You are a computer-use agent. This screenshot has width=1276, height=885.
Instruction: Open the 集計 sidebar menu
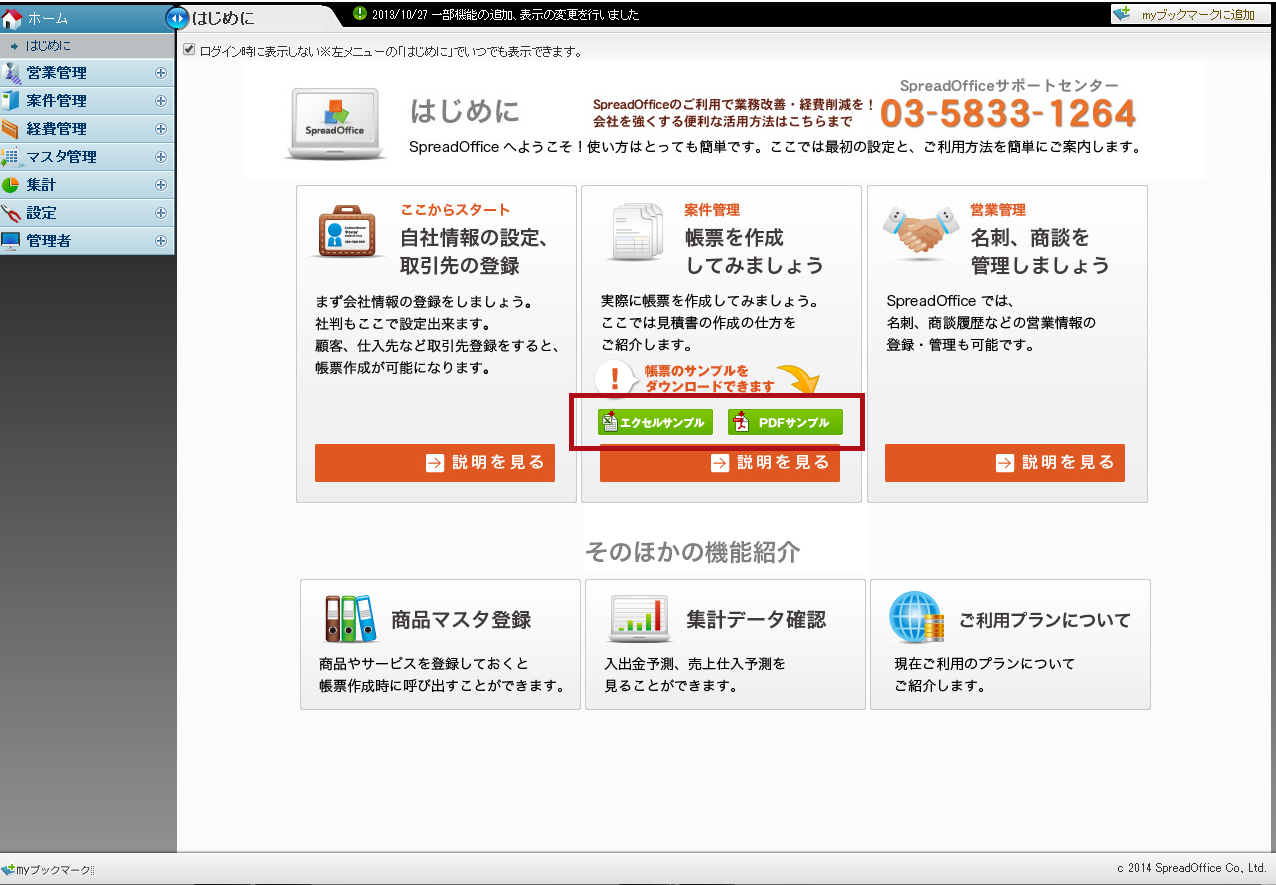(x=87, y=185)
